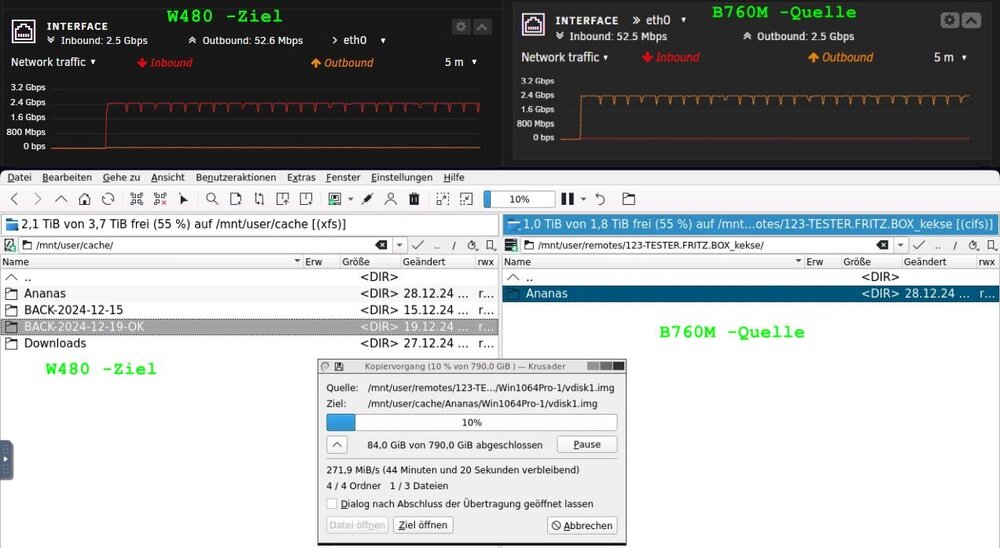Click Abbrechen to cancel the copy

tap(582, 525)
